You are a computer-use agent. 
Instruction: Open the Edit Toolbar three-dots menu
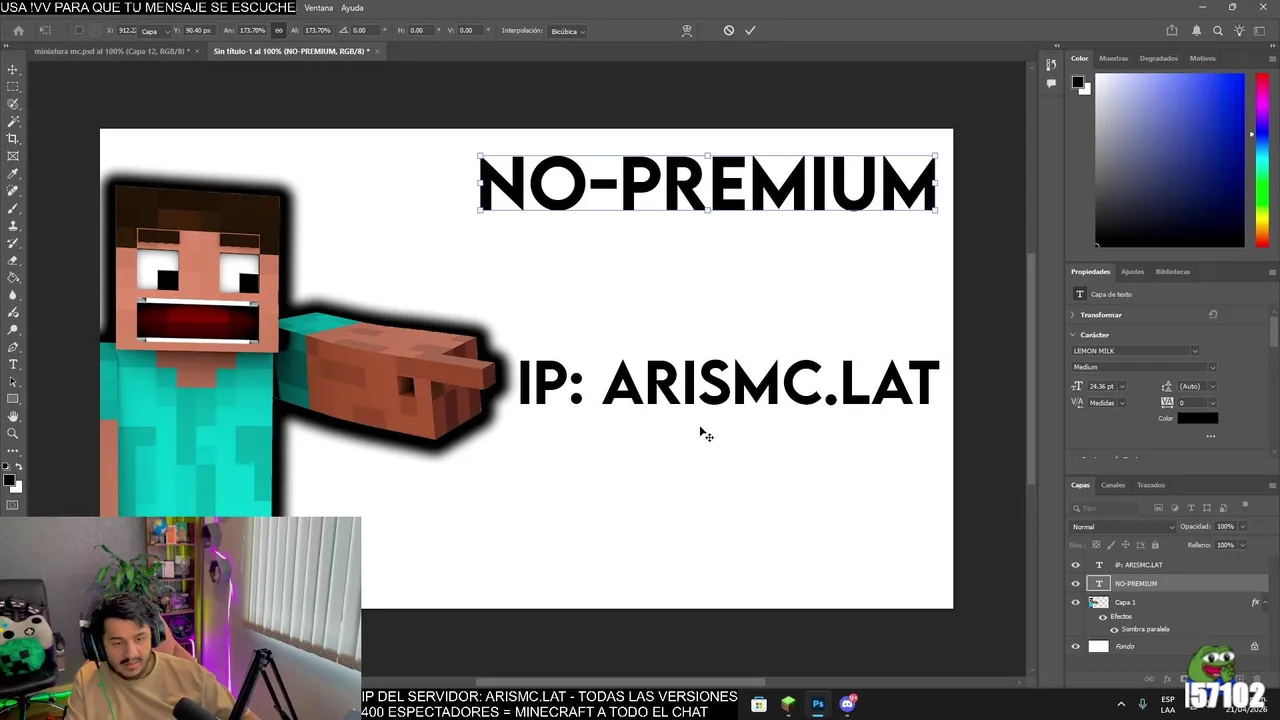[13, 451]
